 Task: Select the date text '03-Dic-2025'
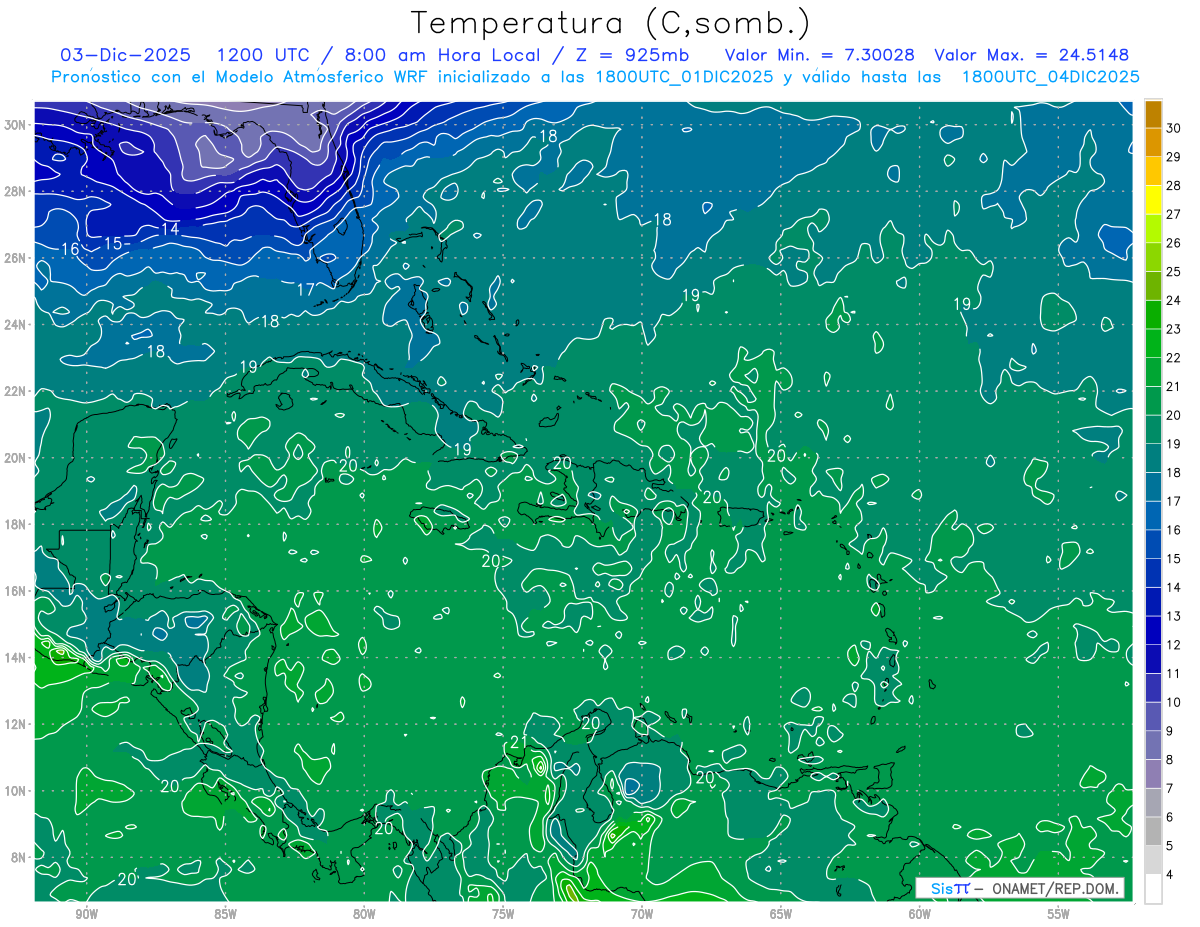point(125,55)
